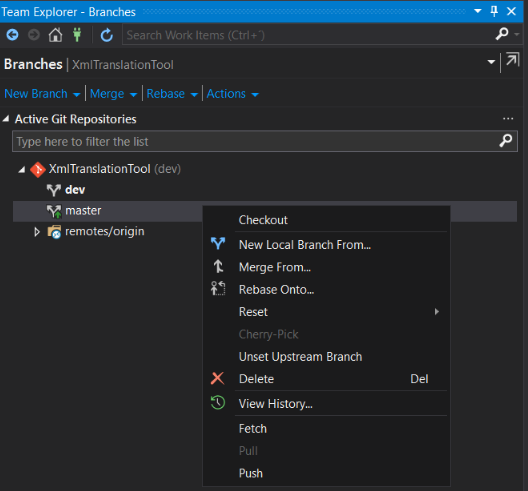This screenshot has width=528, height=491.
Task: Click the Rebase link
Action: tap(165, 94)
